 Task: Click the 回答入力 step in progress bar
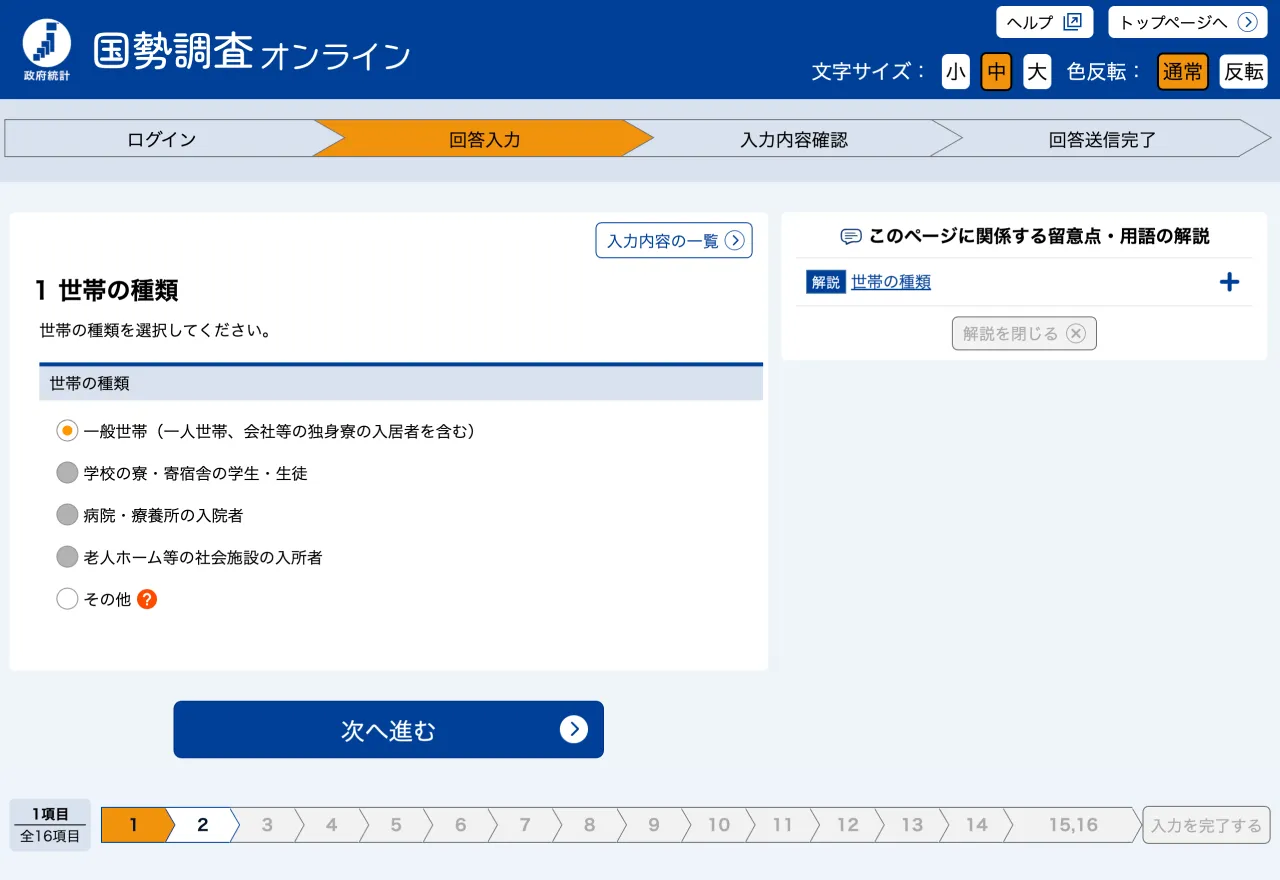pyautogui.click(x=483, y=139)
